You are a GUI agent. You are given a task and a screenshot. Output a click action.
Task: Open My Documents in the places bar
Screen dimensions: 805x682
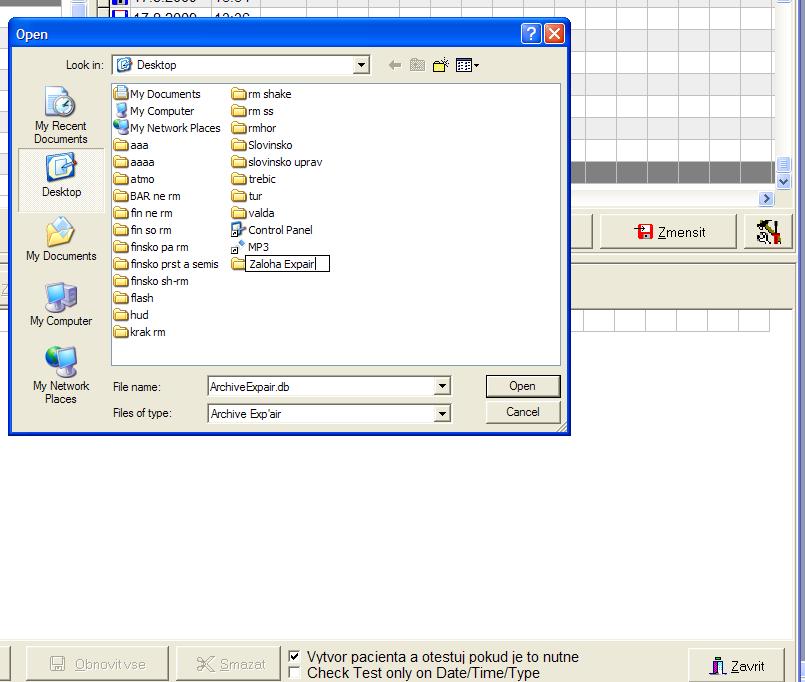pyautogui.click(x=61, y=239)
